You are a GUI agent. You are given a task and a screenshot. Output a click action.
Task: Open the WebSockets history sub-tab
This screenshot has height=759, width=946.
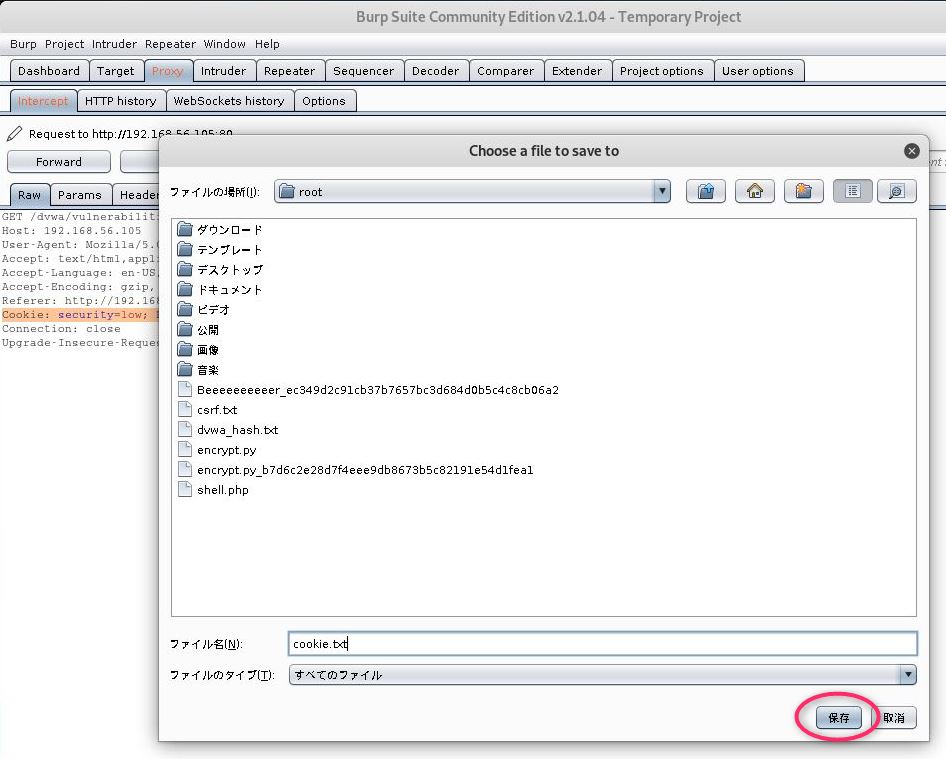[x=229, y=101]
